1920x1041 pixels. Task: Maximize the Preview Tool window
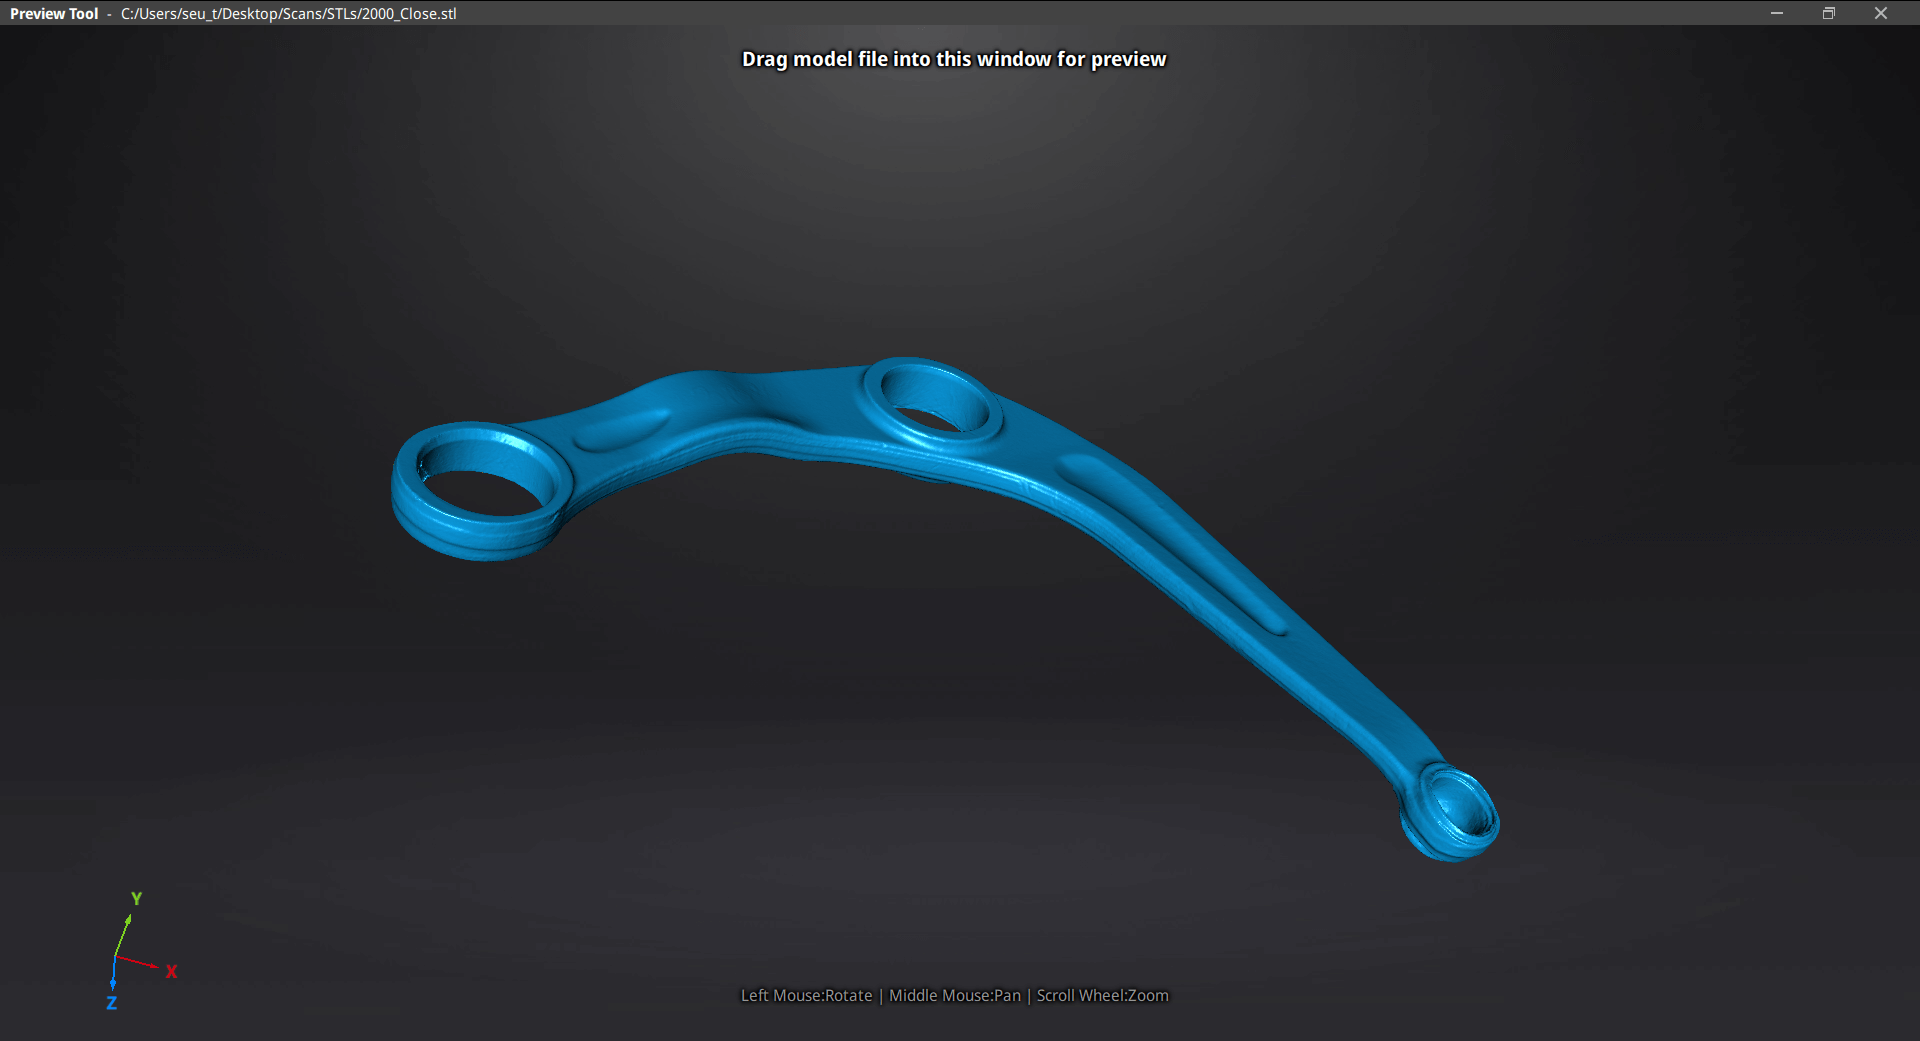tap(1829, 13)
